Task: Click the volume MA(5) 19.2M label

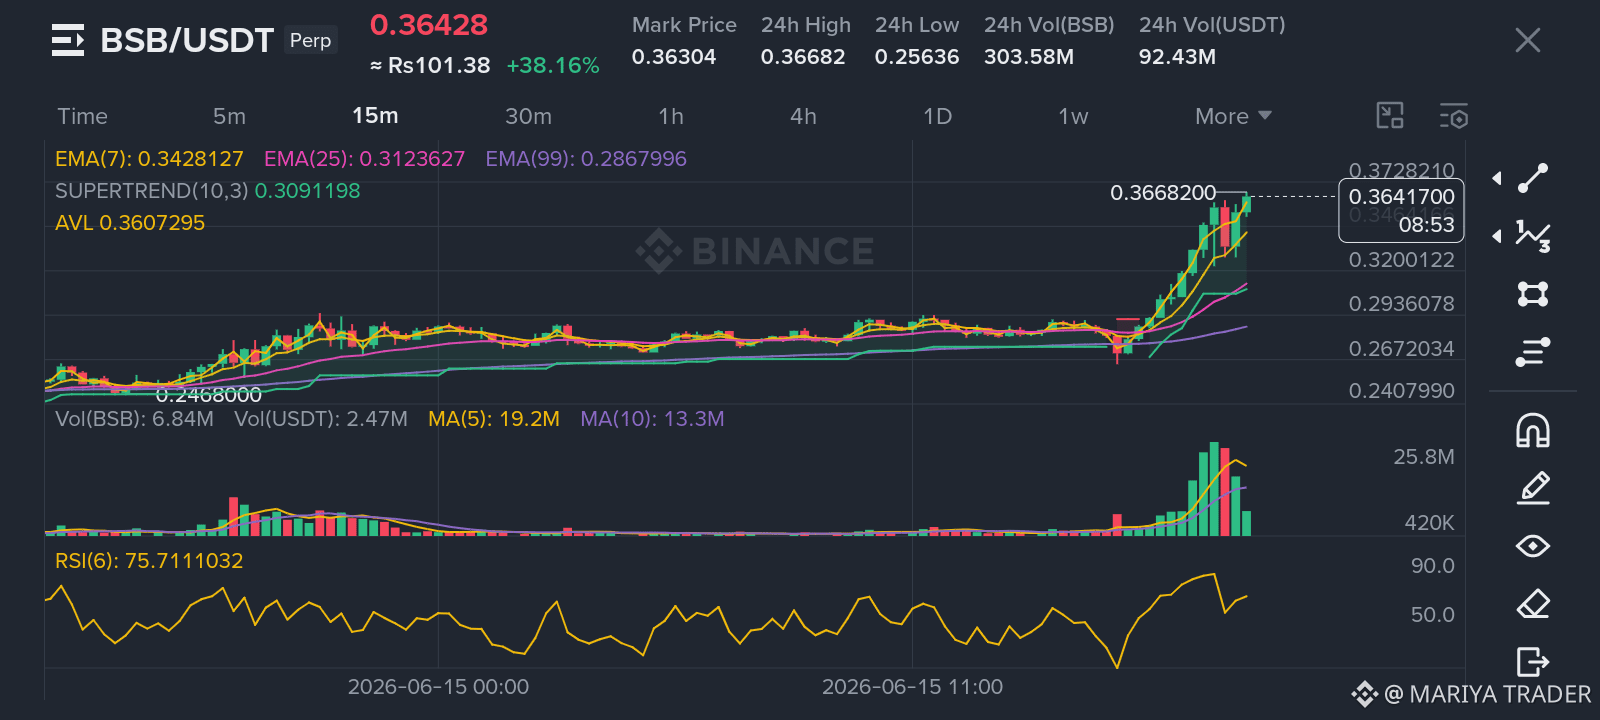Action: [x=494, y=419]
